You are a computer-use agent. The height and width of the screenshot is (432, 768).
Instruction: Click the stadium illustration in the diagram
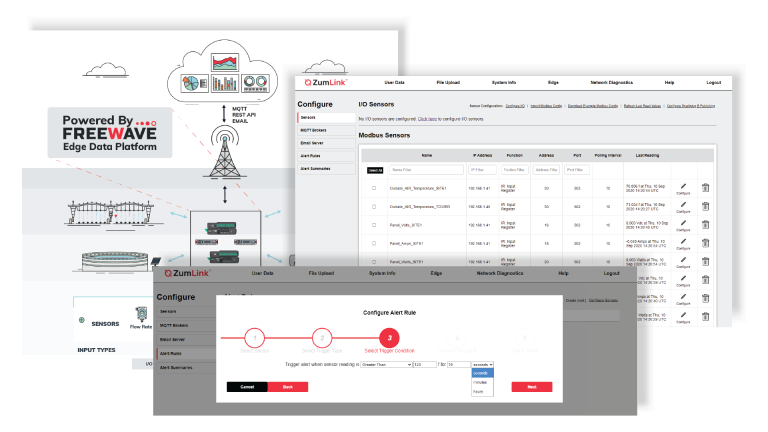117,262
